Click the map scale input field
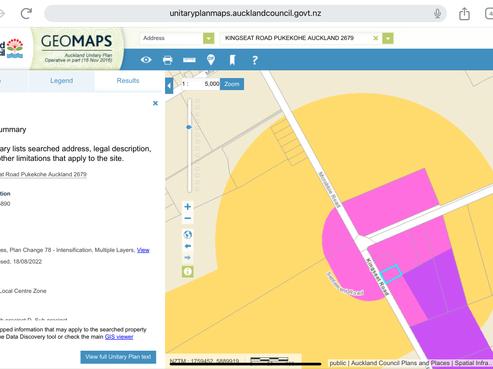 [204, 84]
